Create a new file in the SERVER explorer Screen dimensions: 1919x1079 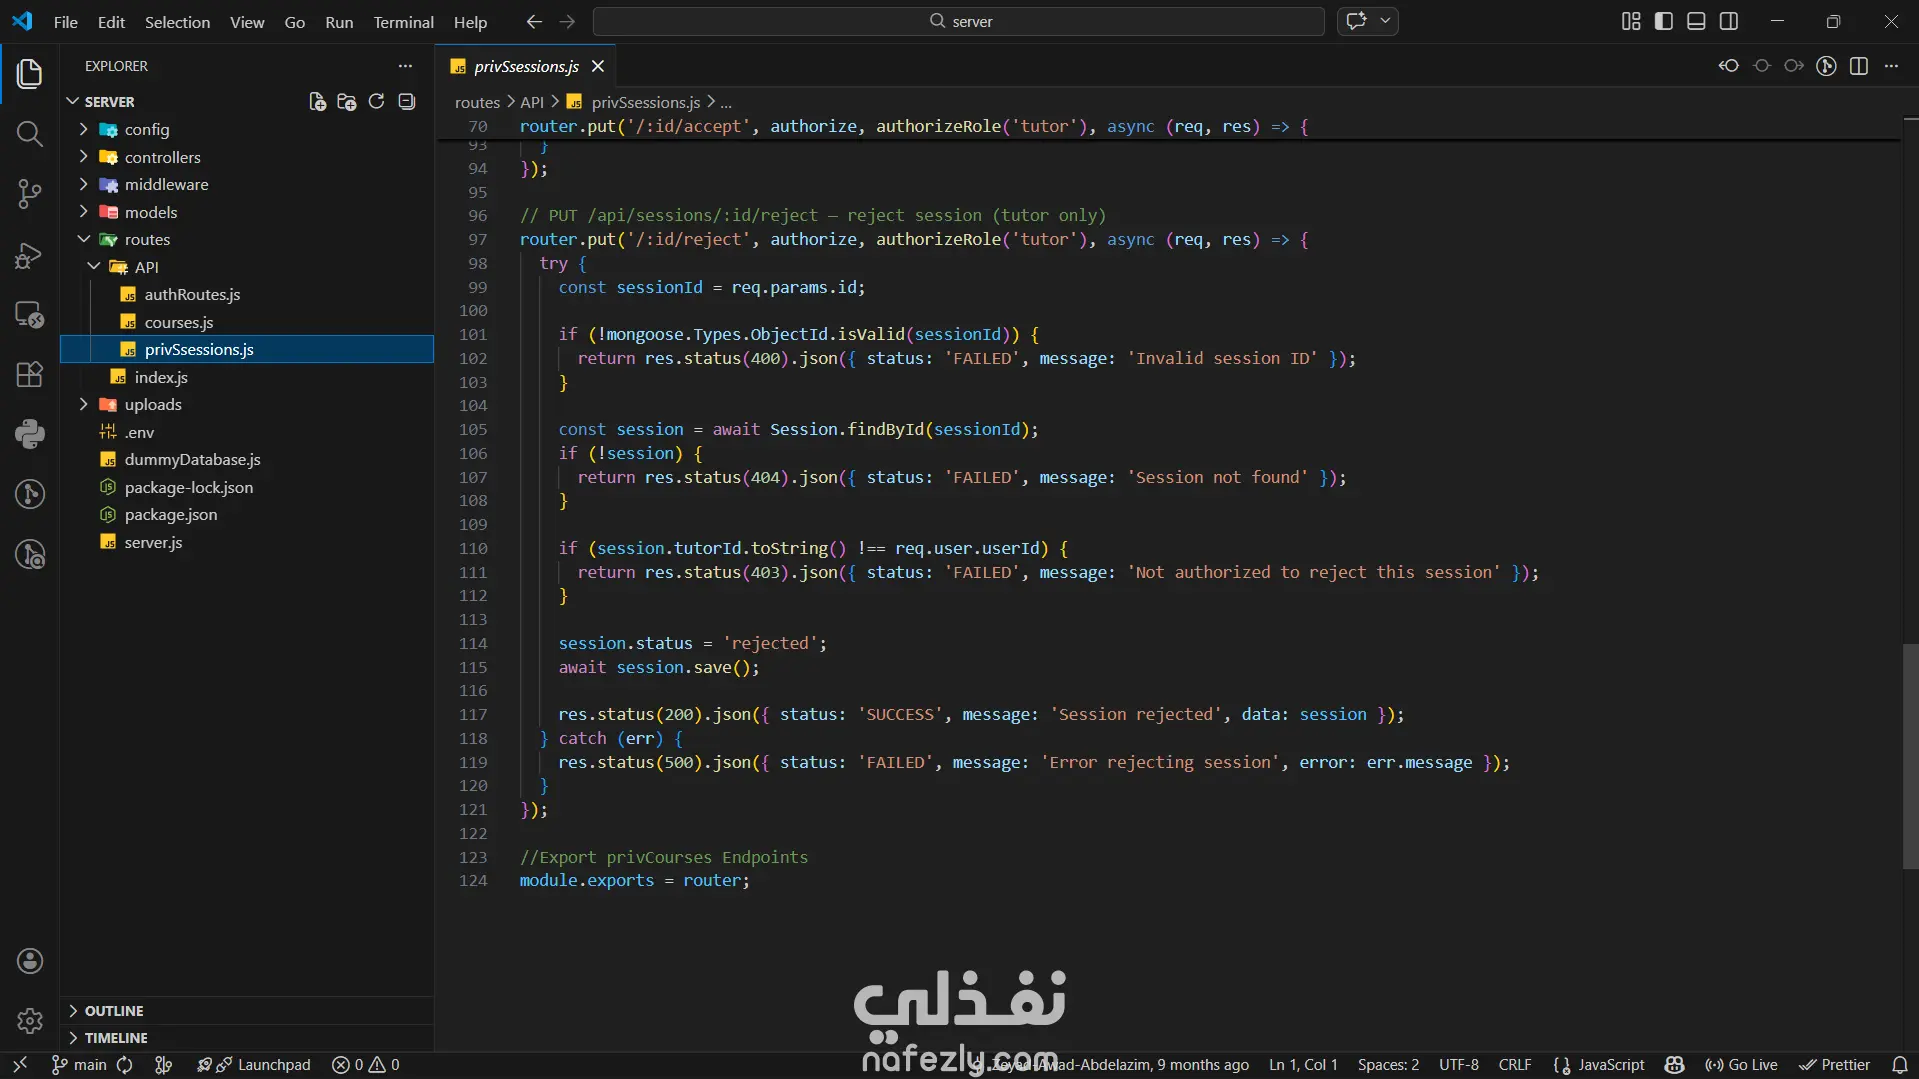pyautogui.click(x=317, y=102)
